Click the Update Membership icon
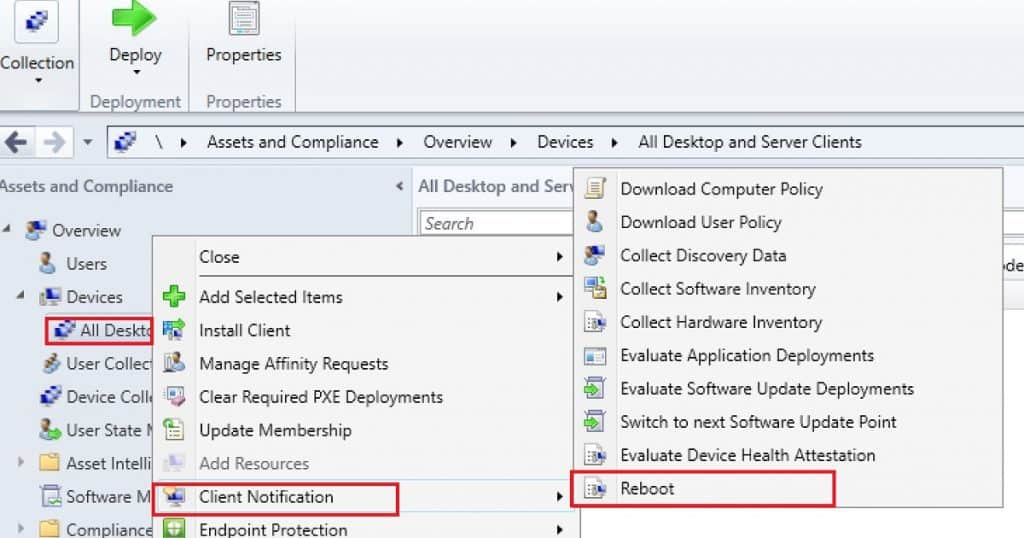The height and width of the screenshot is (538, 1024). click(x=175, y=430)
